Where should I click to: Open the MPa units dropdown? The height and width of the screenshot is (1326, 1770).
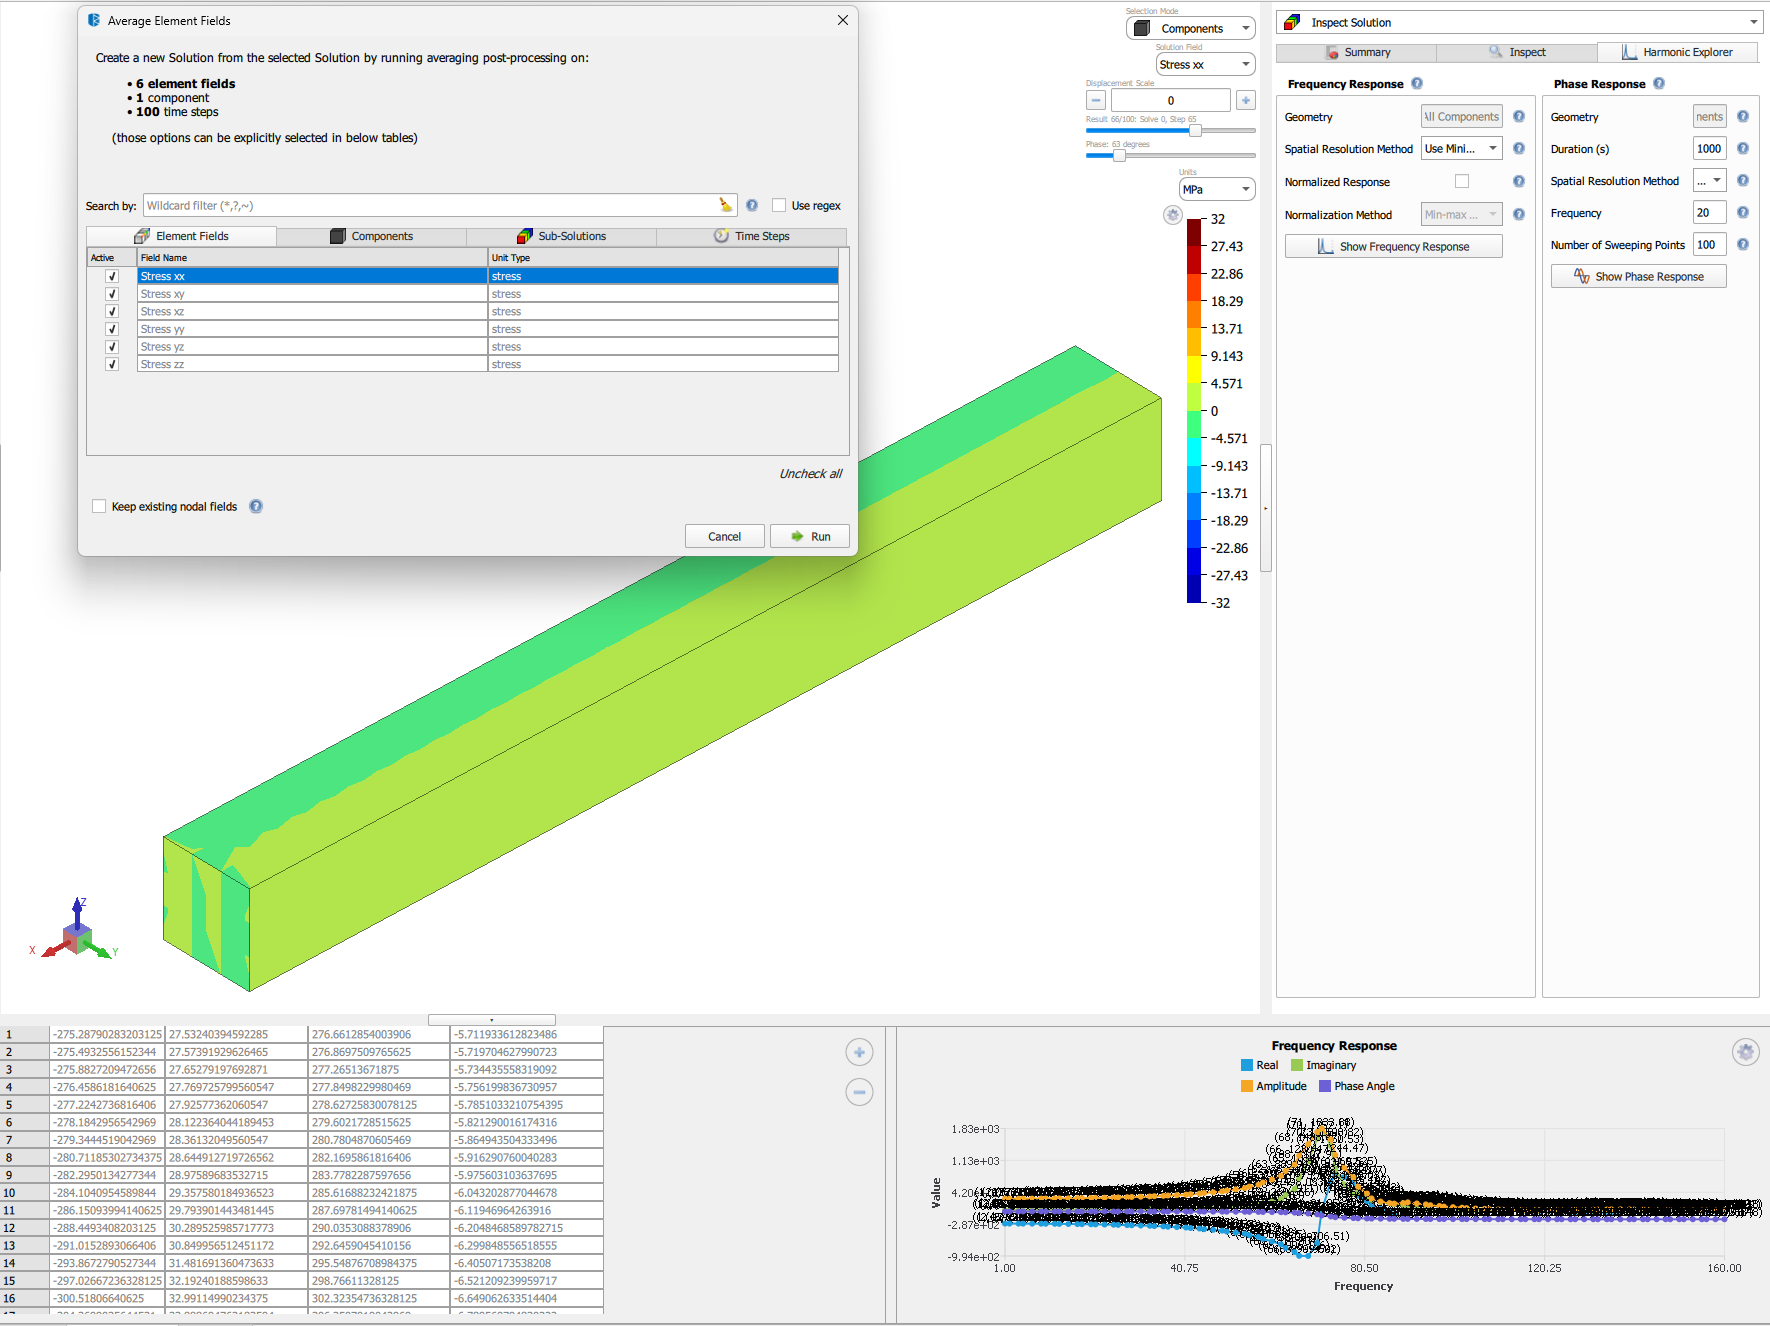(x=1218, y=190)
